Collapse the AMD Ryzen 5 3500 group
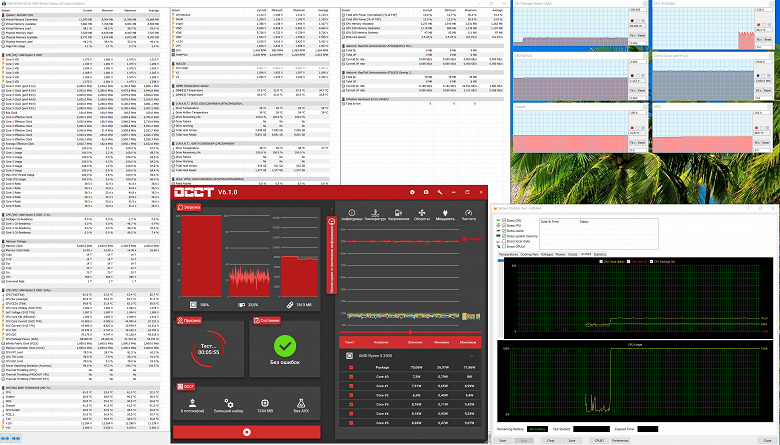Viewport: 780px width, 445px height. (473, 357)
